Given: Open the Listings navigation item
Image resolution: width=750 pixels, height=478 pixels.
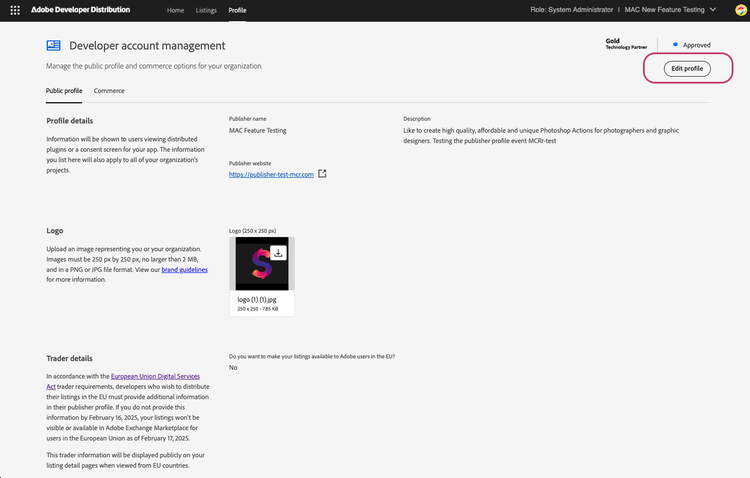Looking at the screenshot, I should 207,10.
